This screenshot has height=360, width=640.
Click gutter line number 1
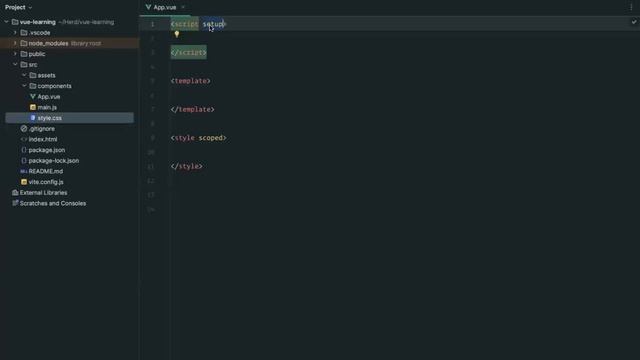pyautogui.click(x=153, y=24)
